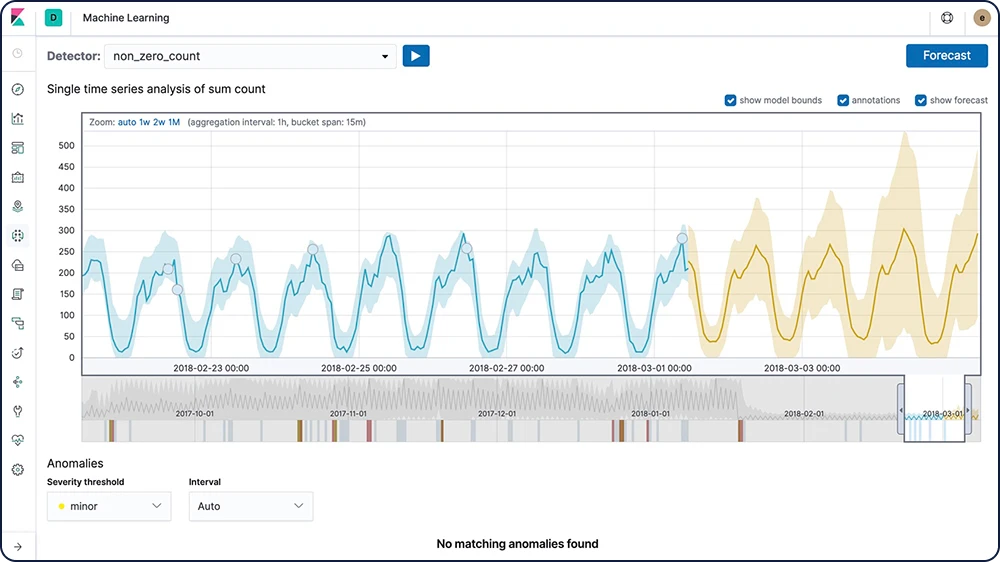Open Dev Tools wrench icon
Image resolution: width=1000 pixels, height=562 pixels.
point(17,411)
